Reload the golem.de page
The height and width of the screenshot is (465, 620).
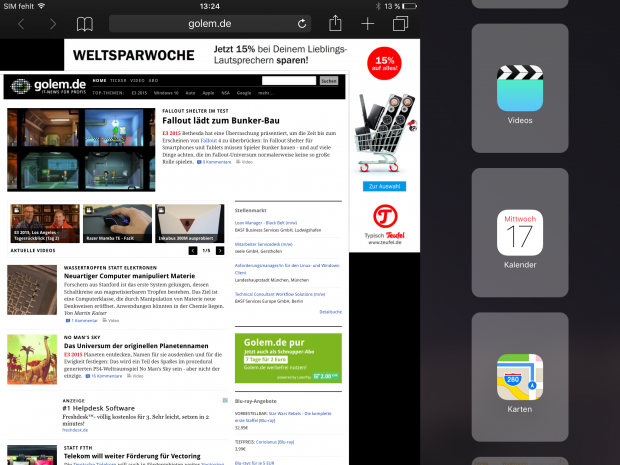(302, 24)
